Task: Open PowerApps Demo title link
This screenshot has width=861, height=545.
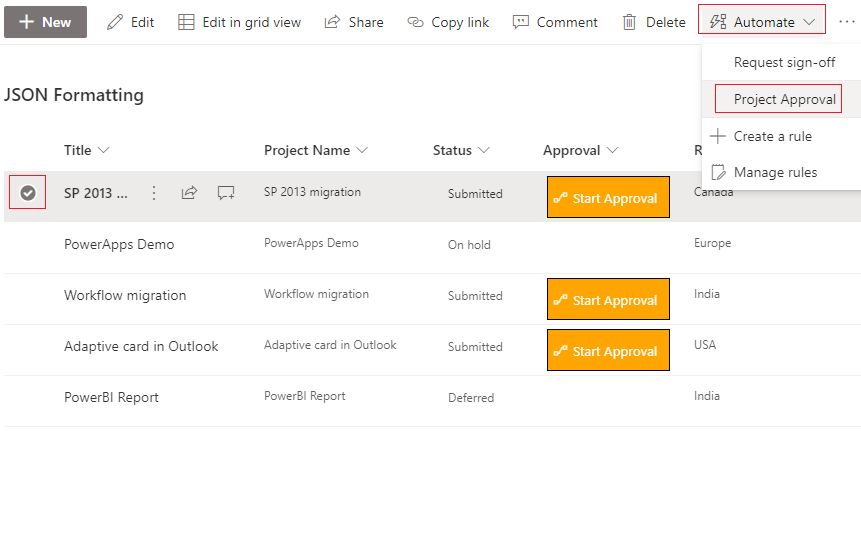Action: (x=119, y=244)
